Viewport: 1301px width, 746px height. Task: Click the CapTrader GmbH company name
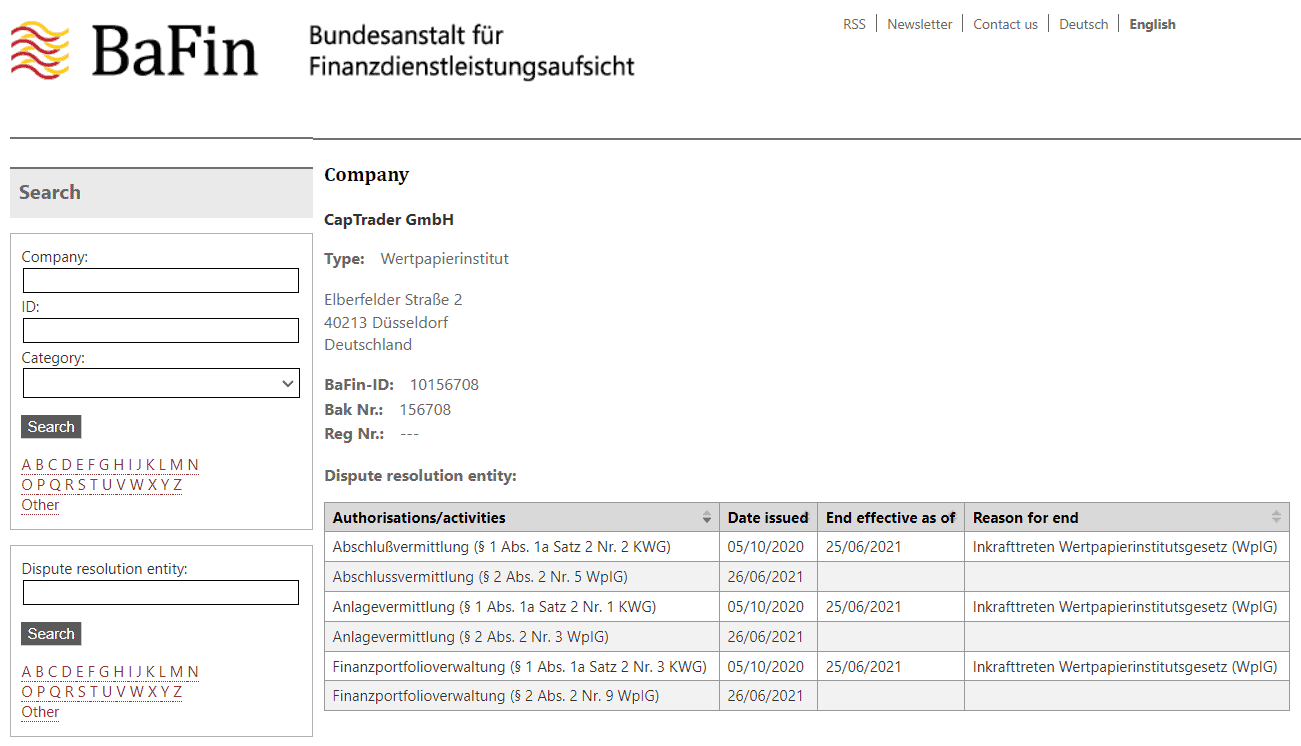389,219
